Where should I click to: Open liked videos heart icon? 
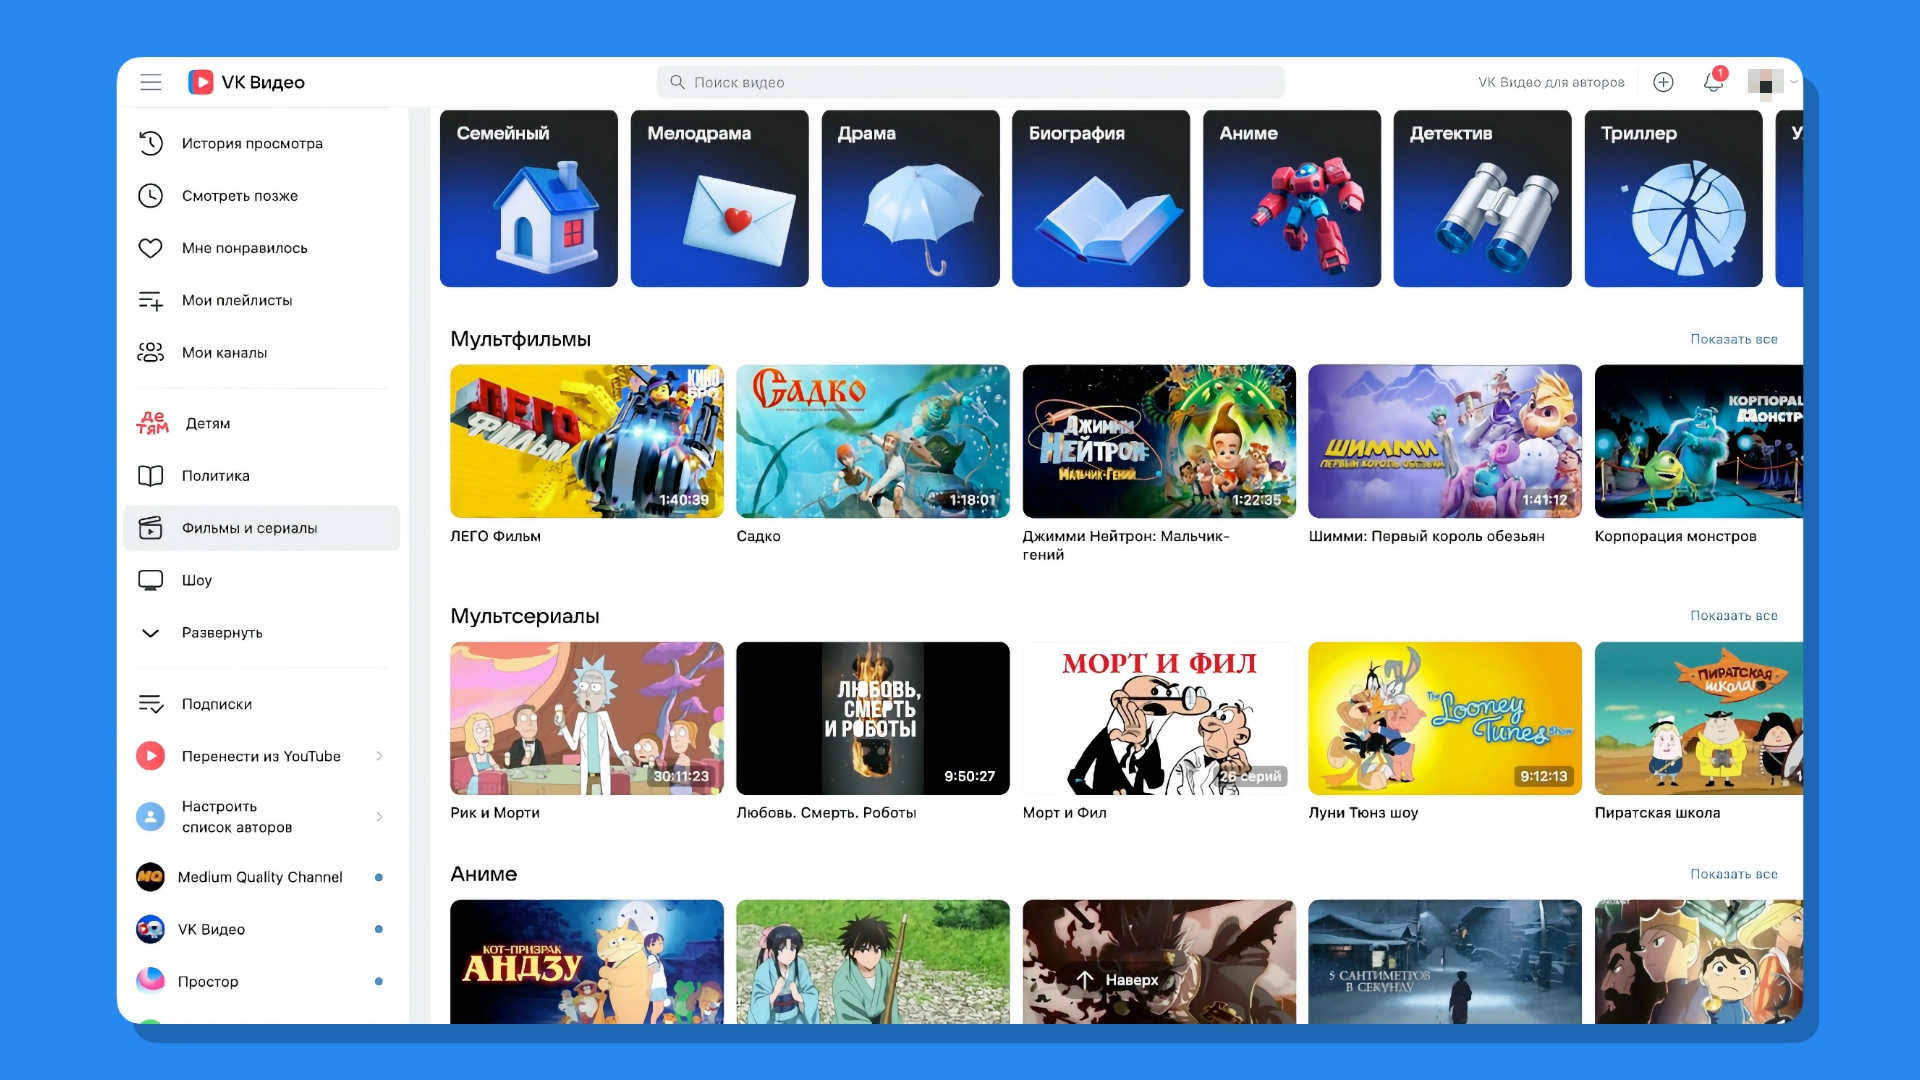coord(151,248)
